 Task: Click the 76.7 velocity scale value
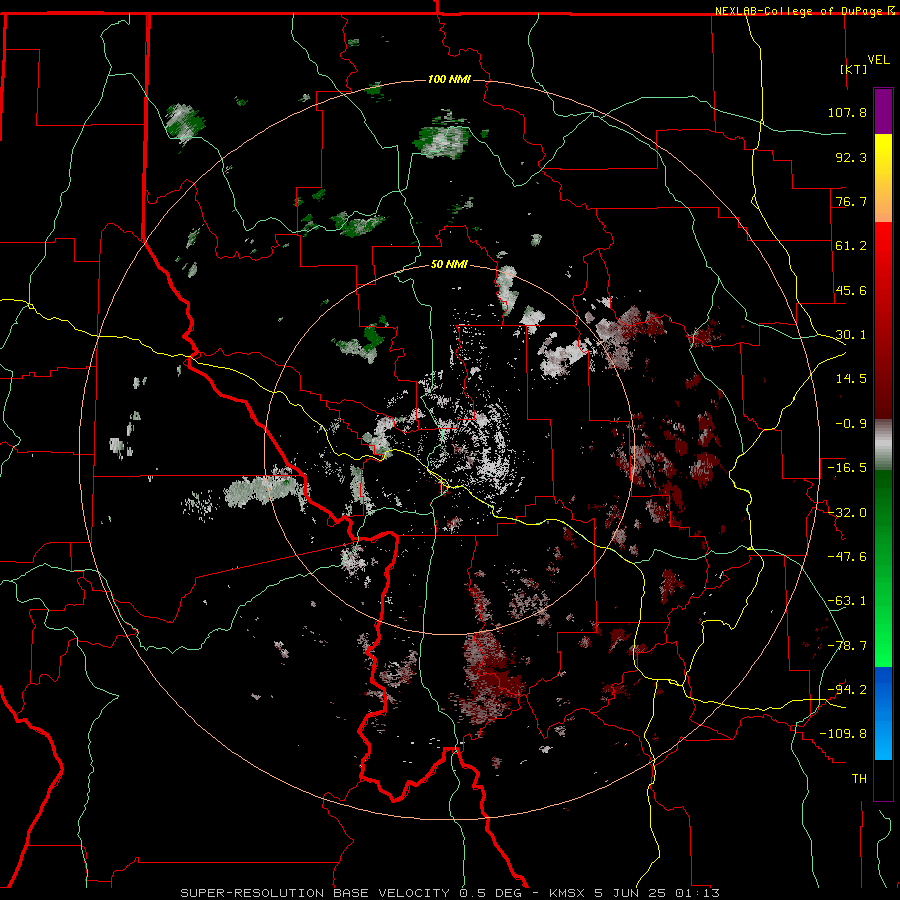pyautogui.click(x=851, y=201)
